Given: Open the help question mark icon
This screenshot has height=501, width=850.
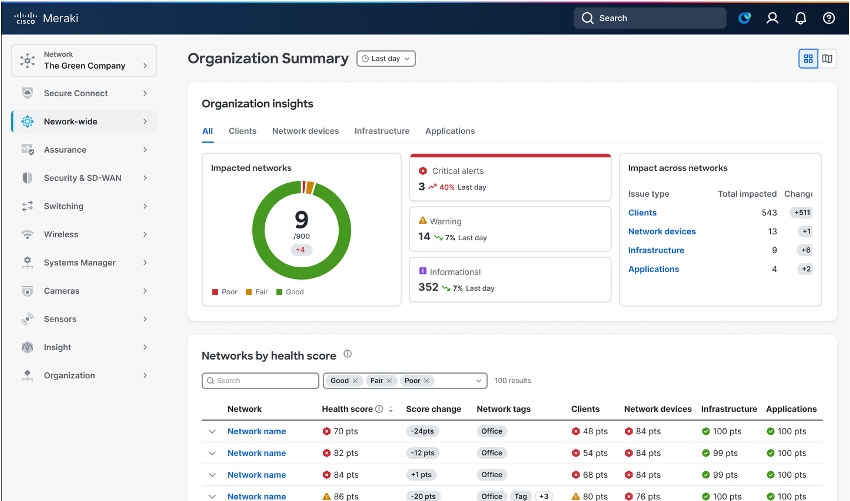Looking at the screenshot, I should click(x=828, y=18).
